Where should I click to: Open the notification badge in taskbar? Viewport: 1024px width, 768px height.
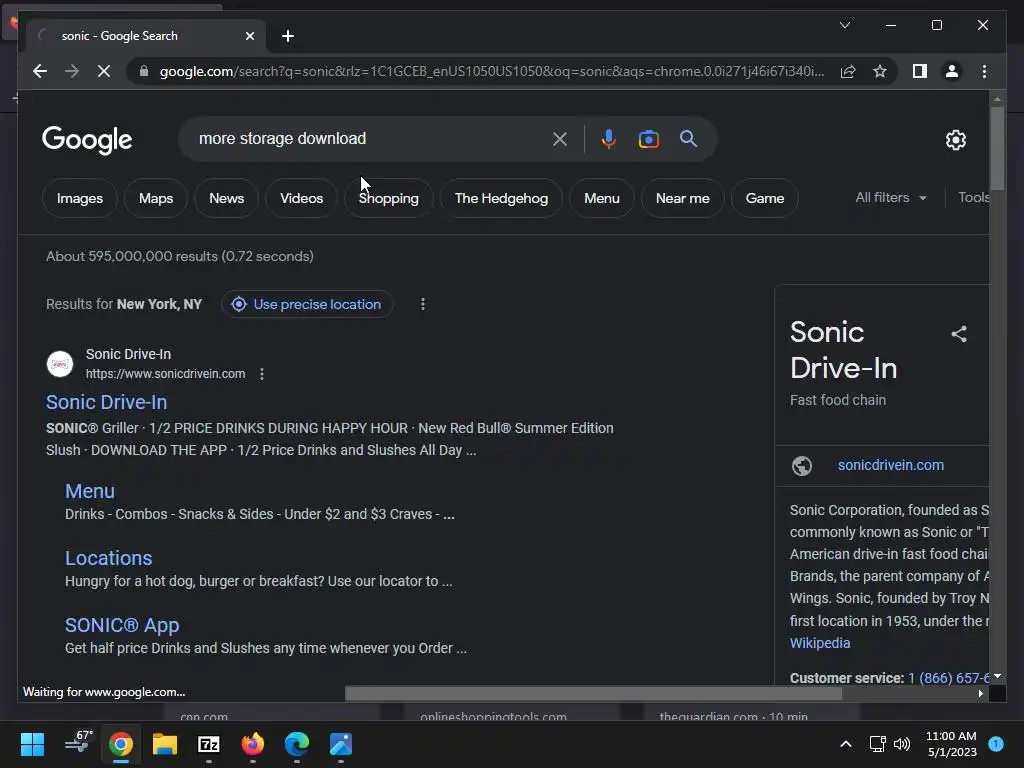click(x=996, y=743)
